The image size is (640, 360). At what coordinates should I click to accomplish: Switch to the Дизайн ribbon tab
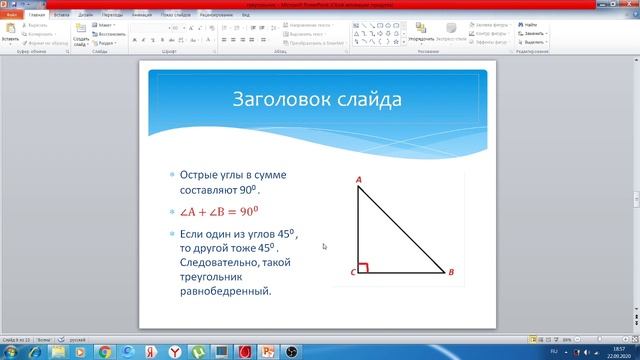pos(86,15)
